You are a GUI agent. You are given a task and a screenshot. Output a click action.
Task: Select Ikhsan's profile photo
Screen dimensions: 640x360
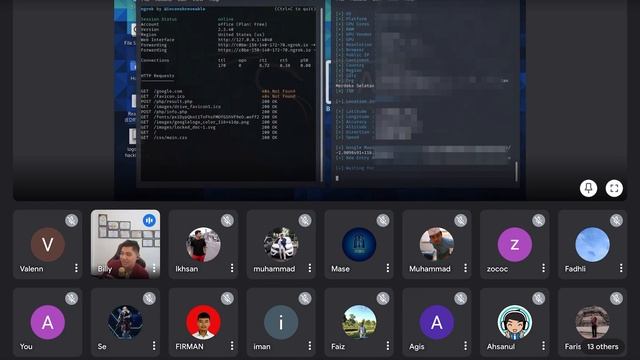tap(203, 244)
